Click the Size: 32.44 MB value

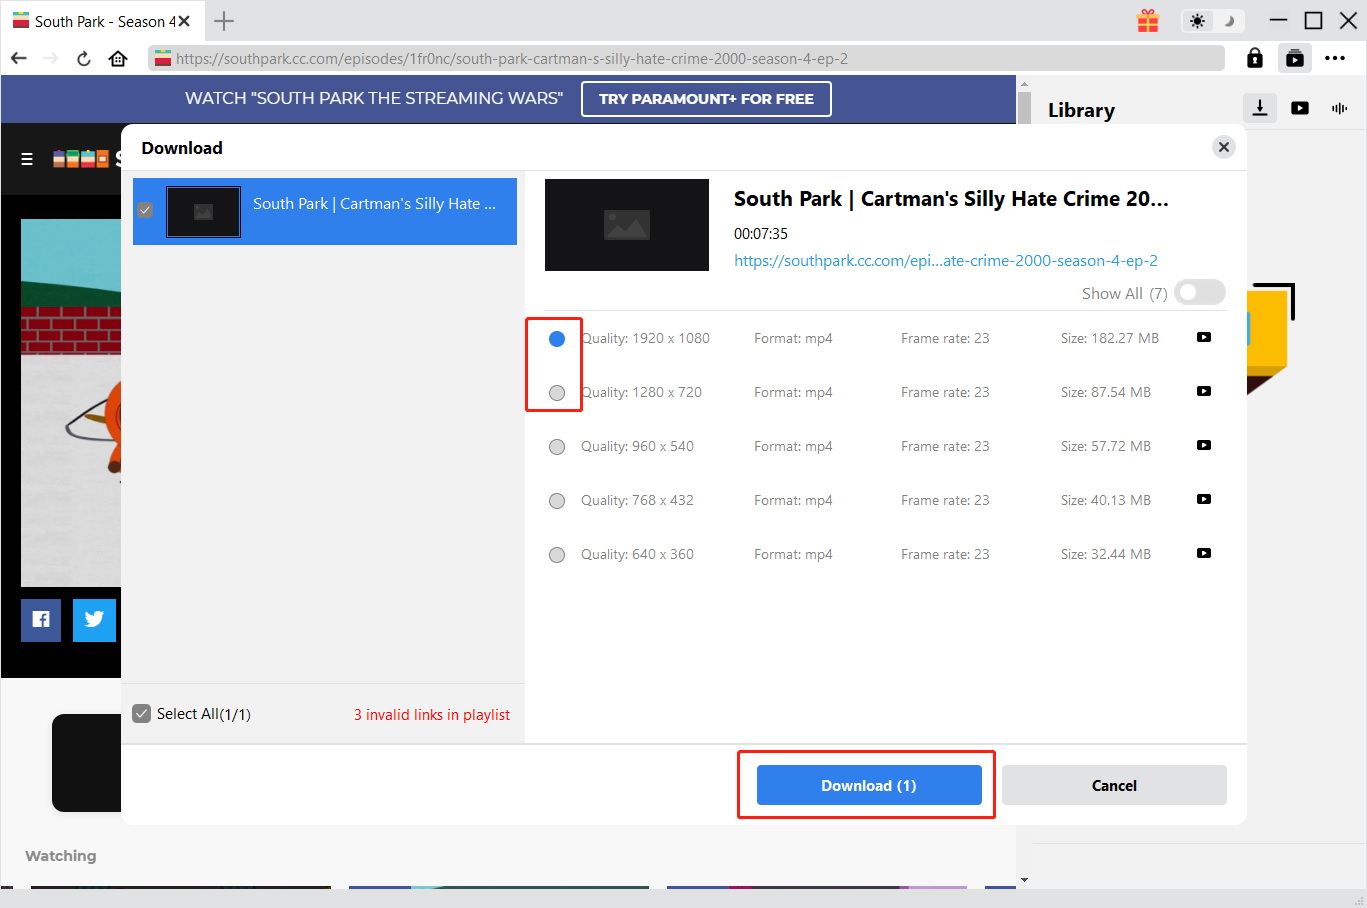[x=1106, y=554]
